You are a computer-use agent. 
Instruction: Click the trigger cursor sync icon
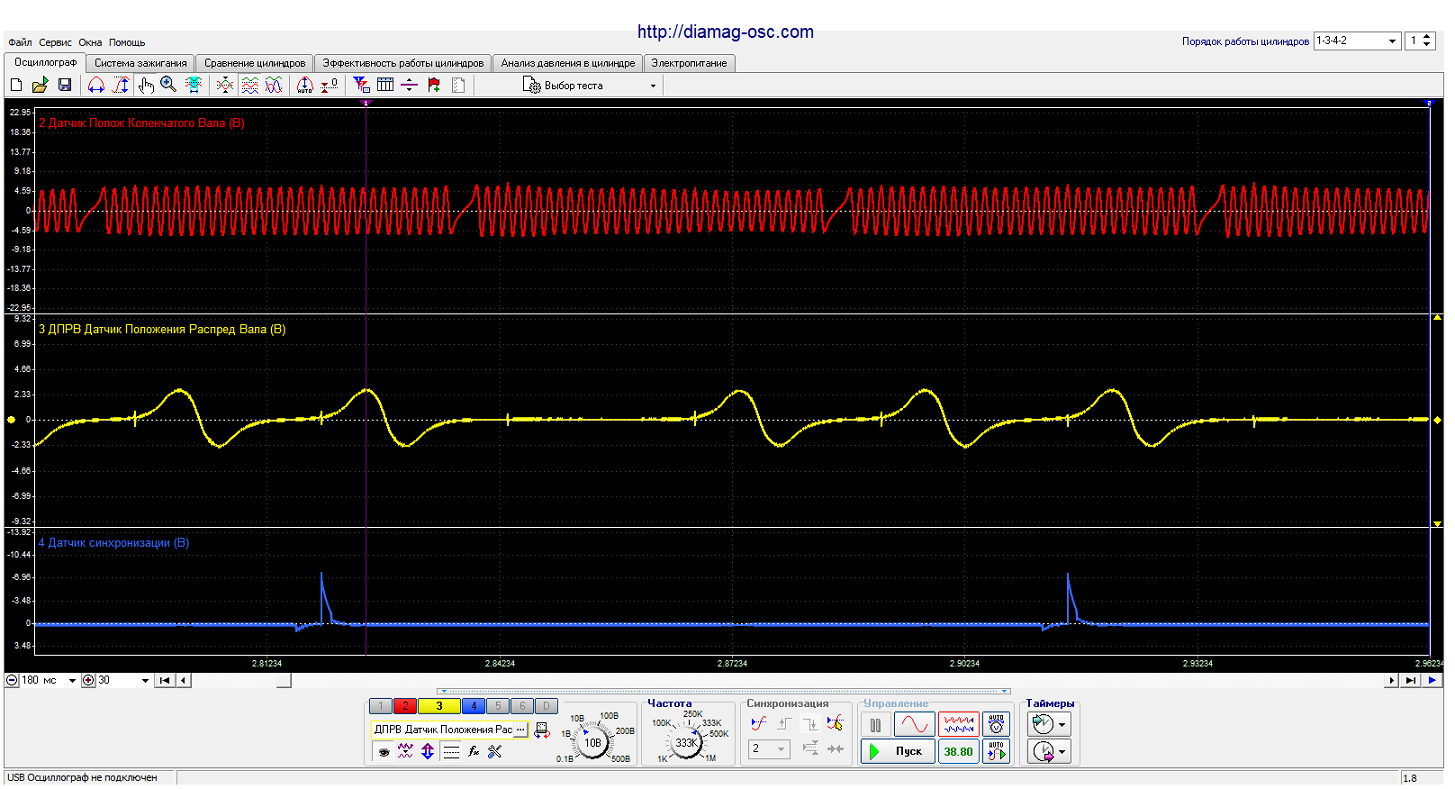tap(834, 723)
